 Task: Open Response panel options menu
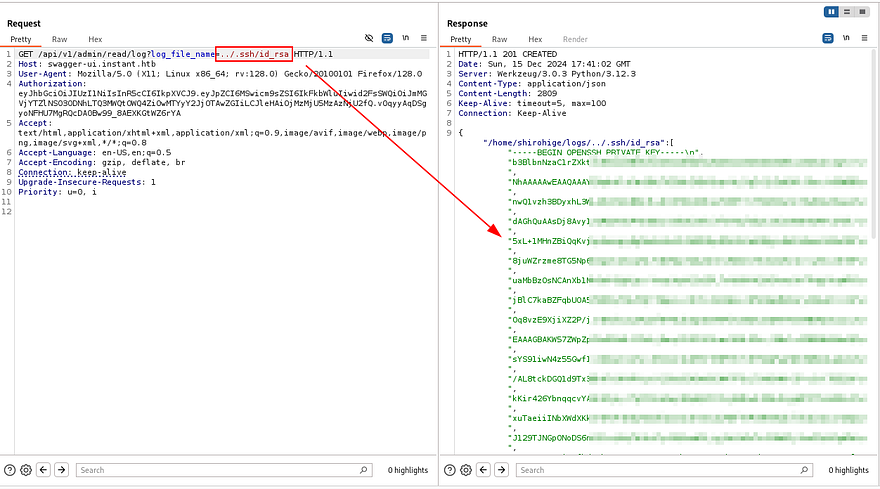864,38
